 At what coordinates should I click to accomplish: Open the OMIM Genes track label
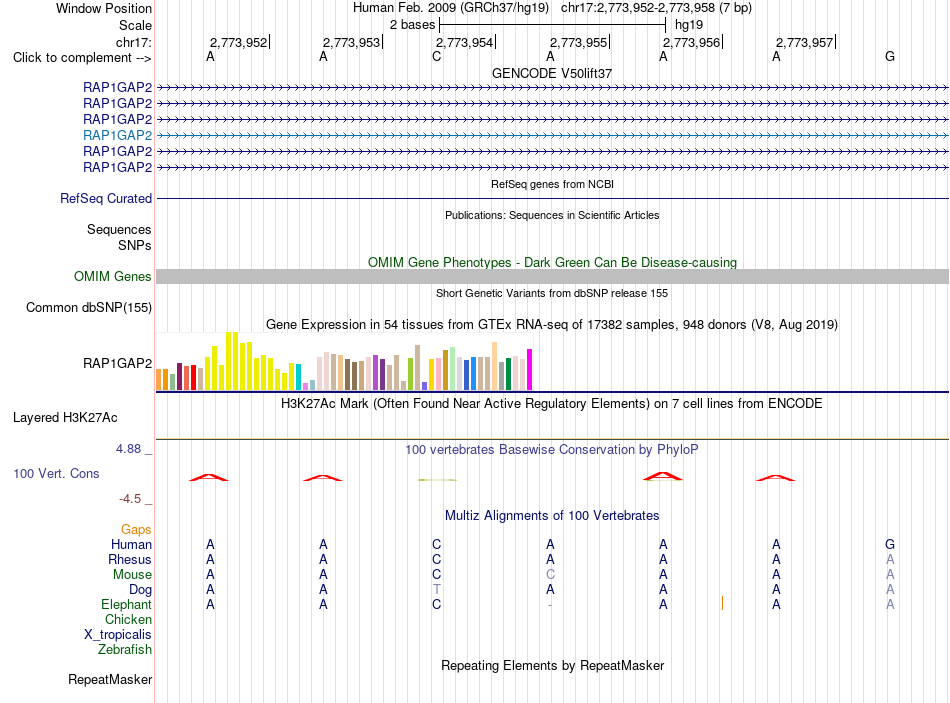tap(112, 276)
